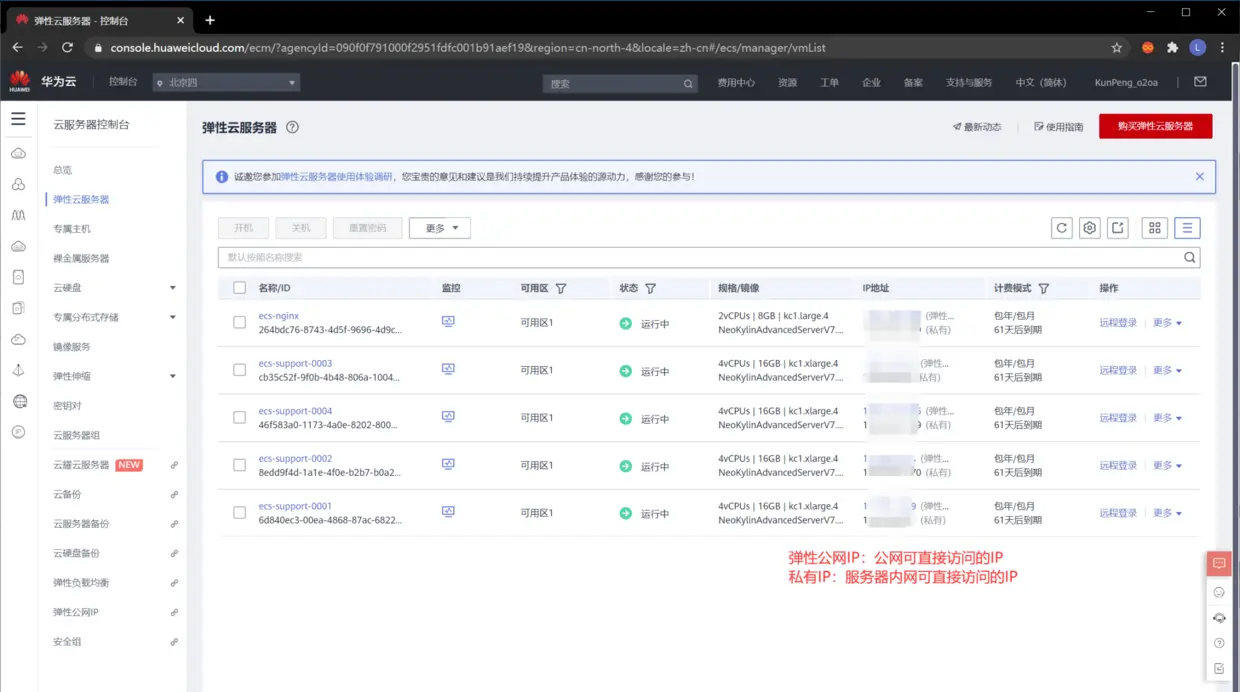Open the 北京四 region dropdown
Viewport: 1240px width, 692px height.
(x=226, y=83)
